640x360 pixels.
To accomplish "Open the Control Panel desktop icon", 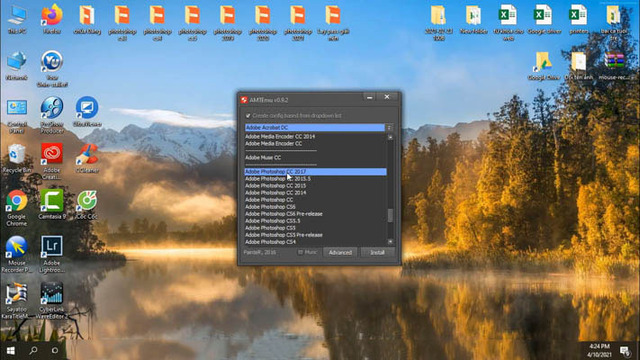I will tap(17, 116).
